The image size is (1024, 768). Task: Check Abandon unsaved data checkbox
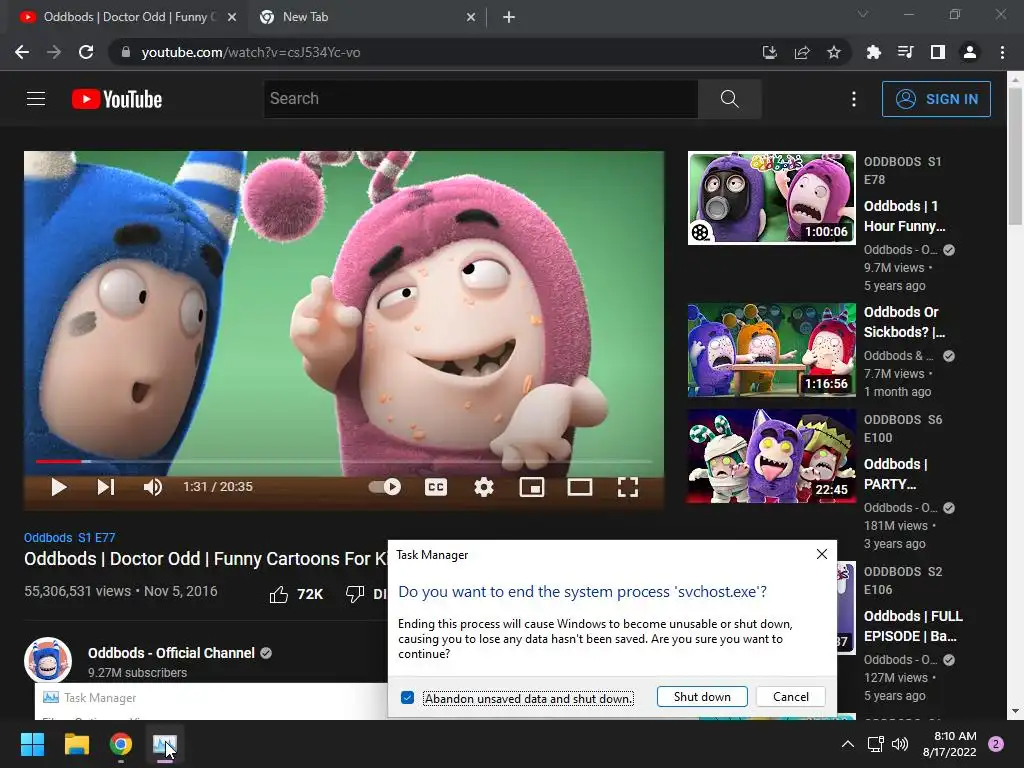408,697
